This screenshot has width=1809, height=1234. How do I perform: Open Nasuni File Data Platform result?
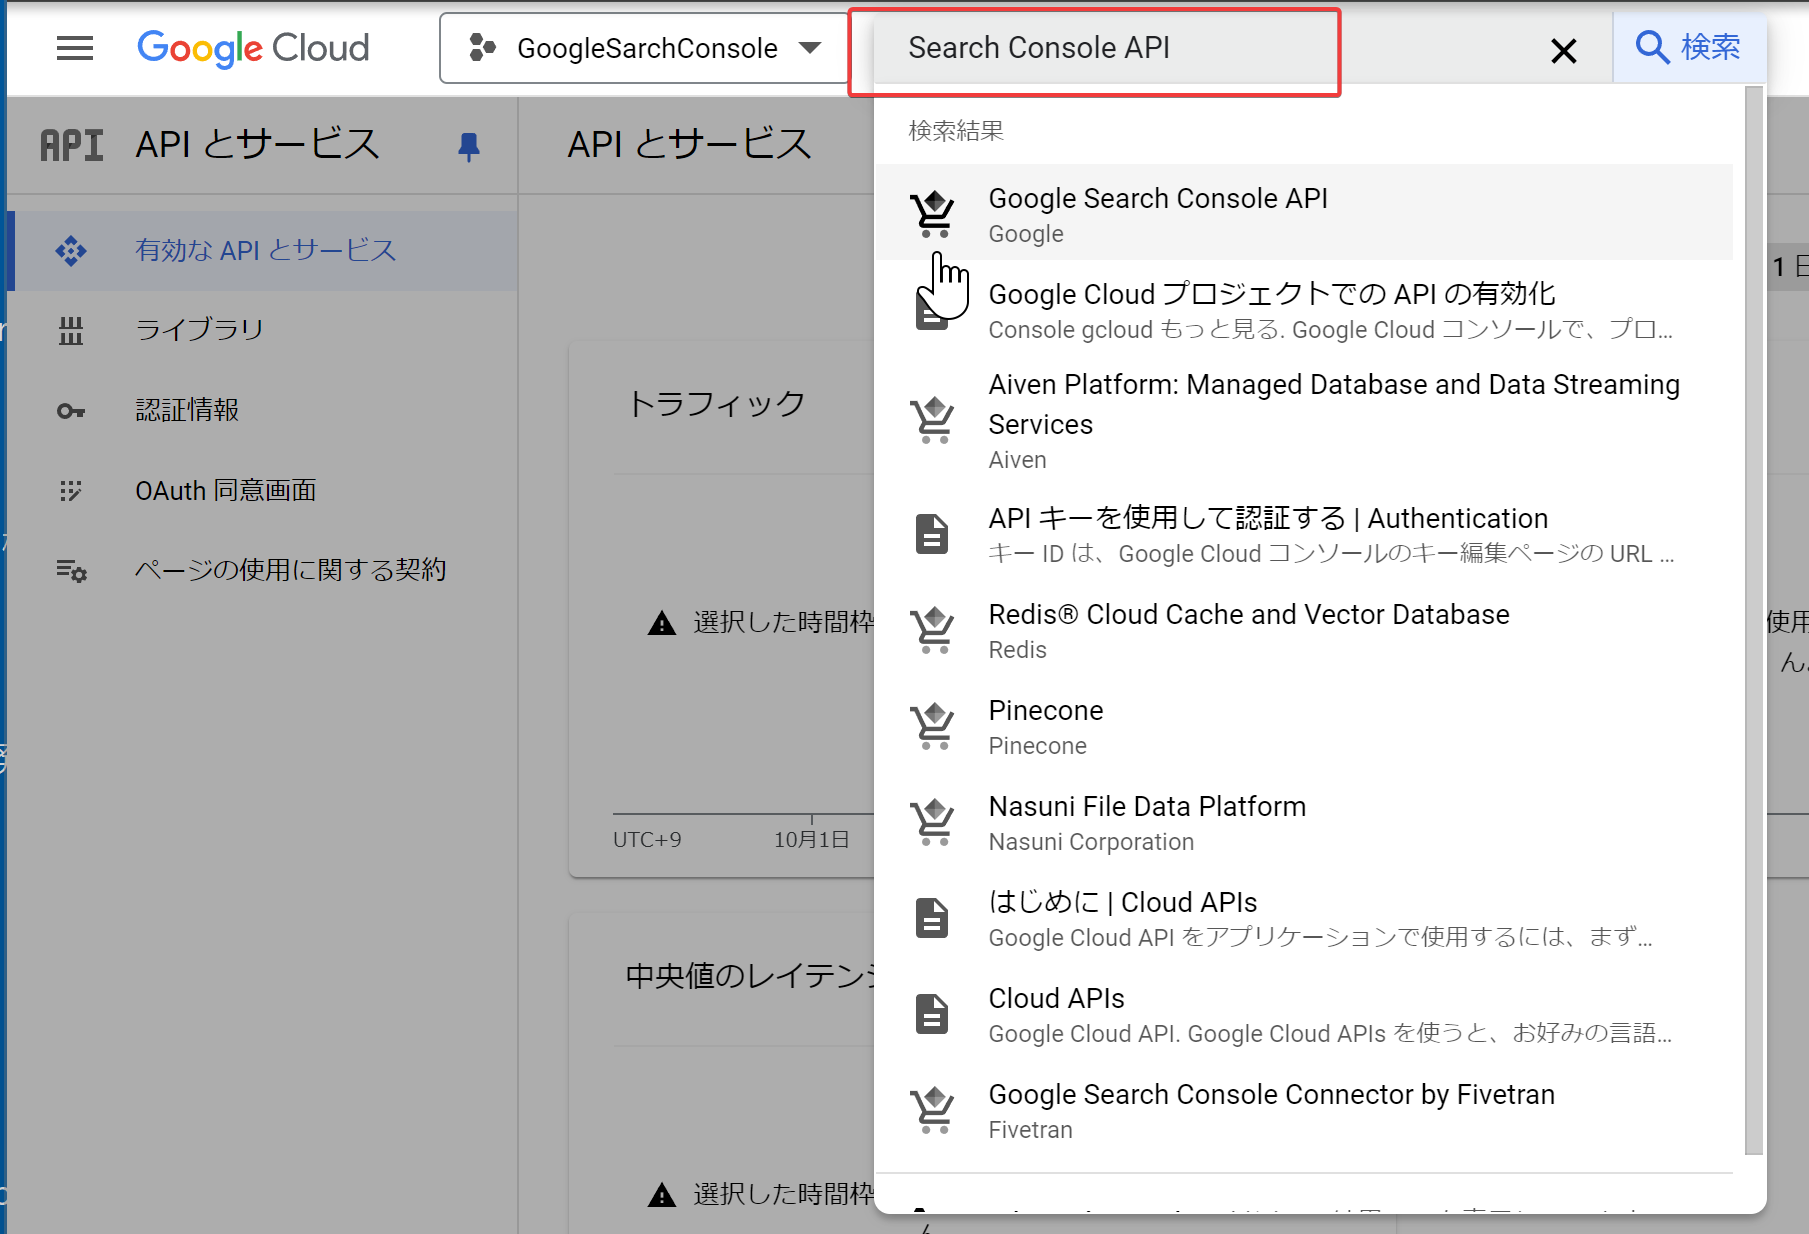coord(1304,822)
